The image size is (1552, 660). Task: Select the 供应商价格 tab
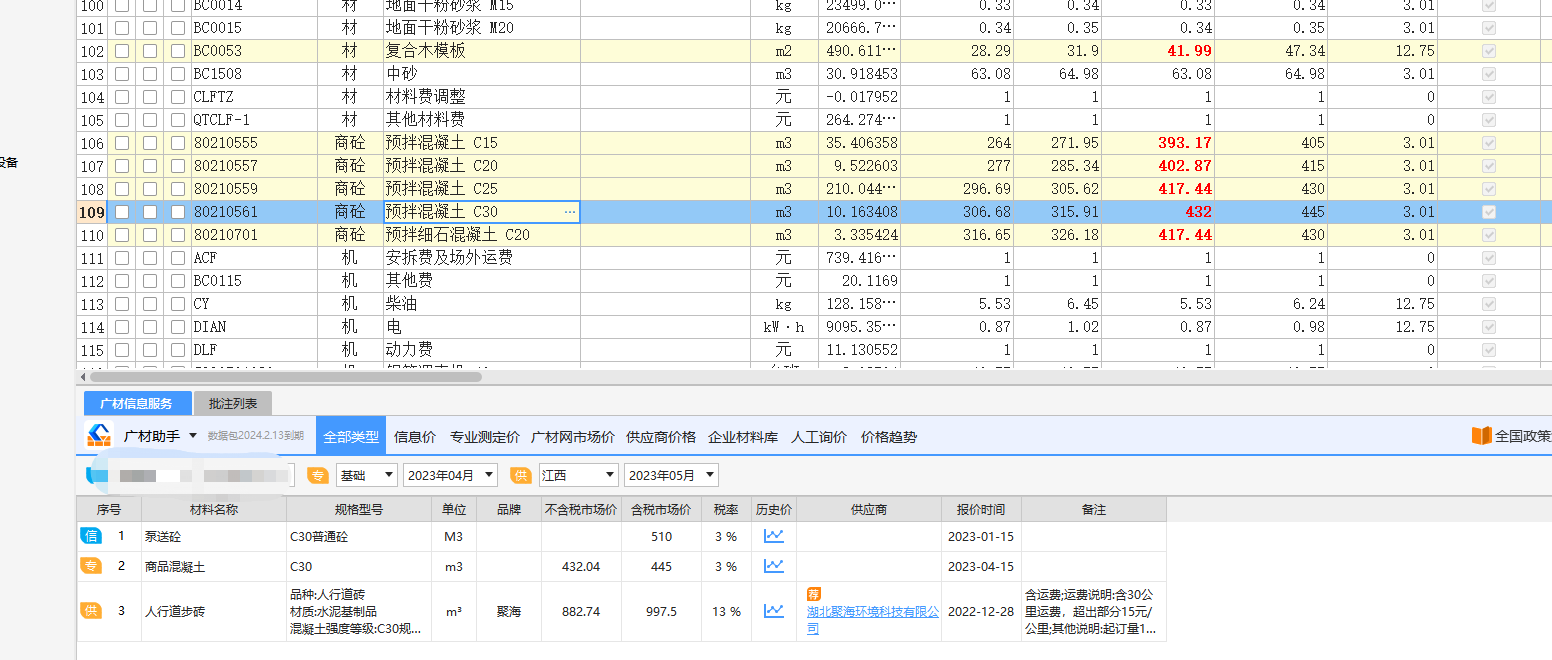click(x=661, y=437)
